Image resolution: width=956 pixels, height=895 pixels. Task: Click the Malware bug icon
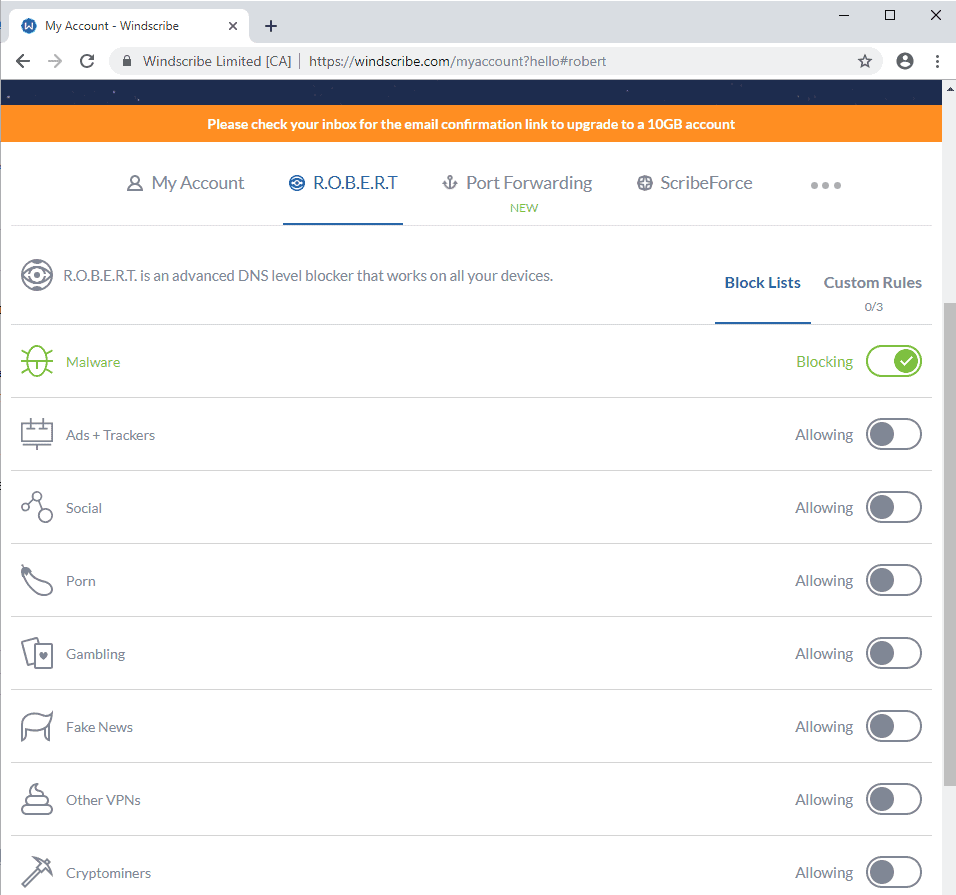coord(37,362)
